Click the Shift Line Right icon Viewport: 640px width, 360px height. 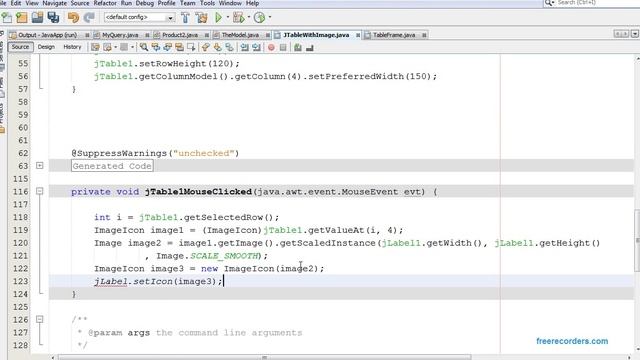pyautogui.click(x=256, y=47)
